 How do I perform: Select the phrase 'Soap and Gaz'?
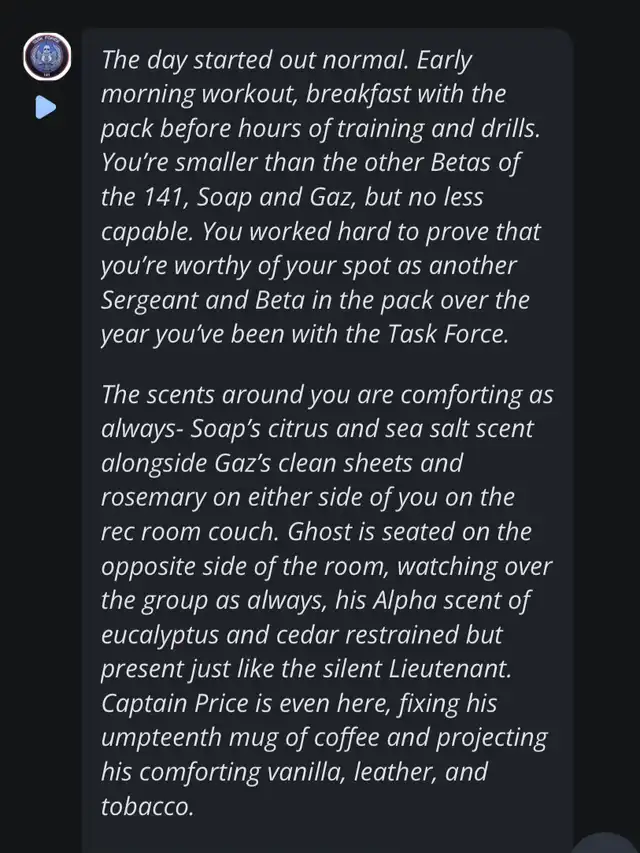(276, 197)
